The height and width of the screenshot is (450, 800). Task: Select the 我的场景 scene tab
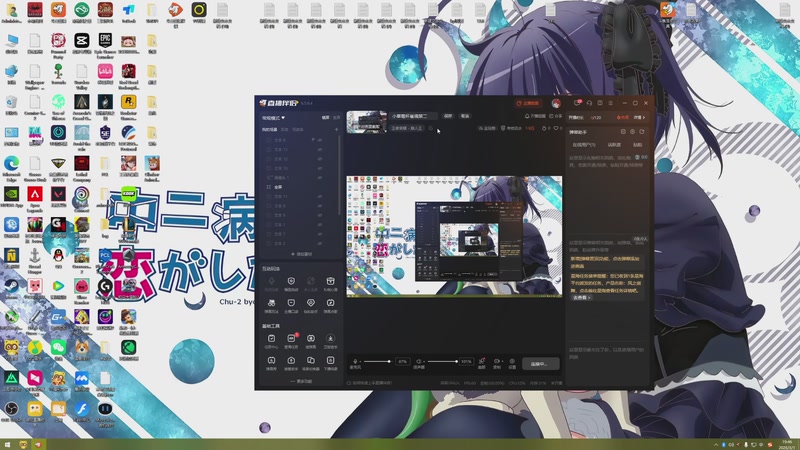pos(269,130)
